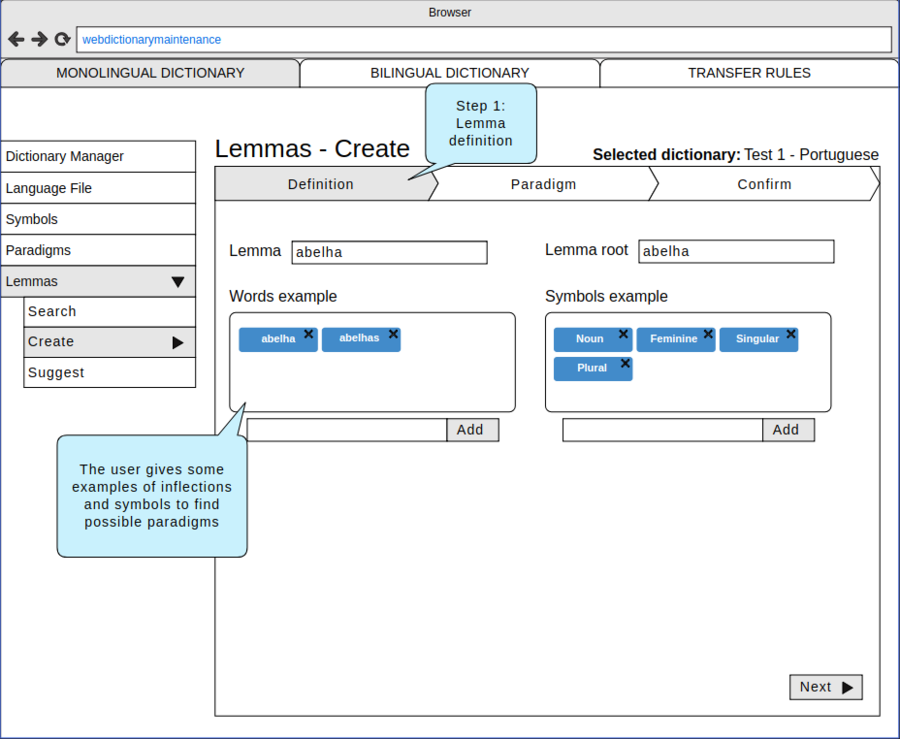Viewport: 900px width, 739px height.
Task: Open the Transfer Rules tab
Action: coord(749,73)
